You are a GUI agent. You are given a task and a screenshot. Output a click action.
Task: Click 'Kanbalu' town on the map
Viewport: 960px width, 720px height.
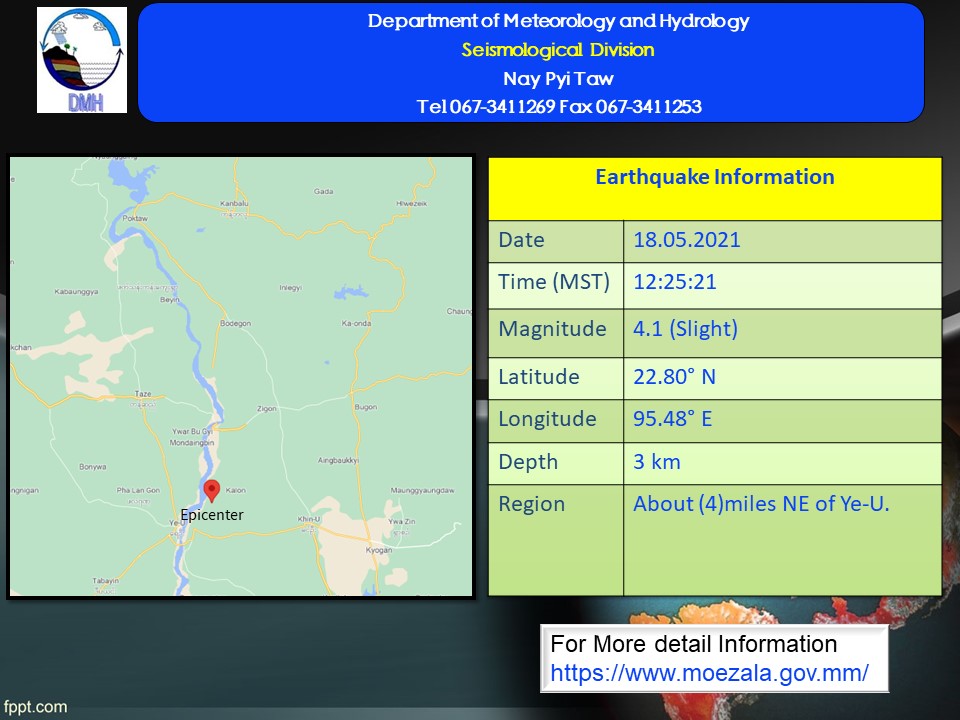(x=234, y=203)
